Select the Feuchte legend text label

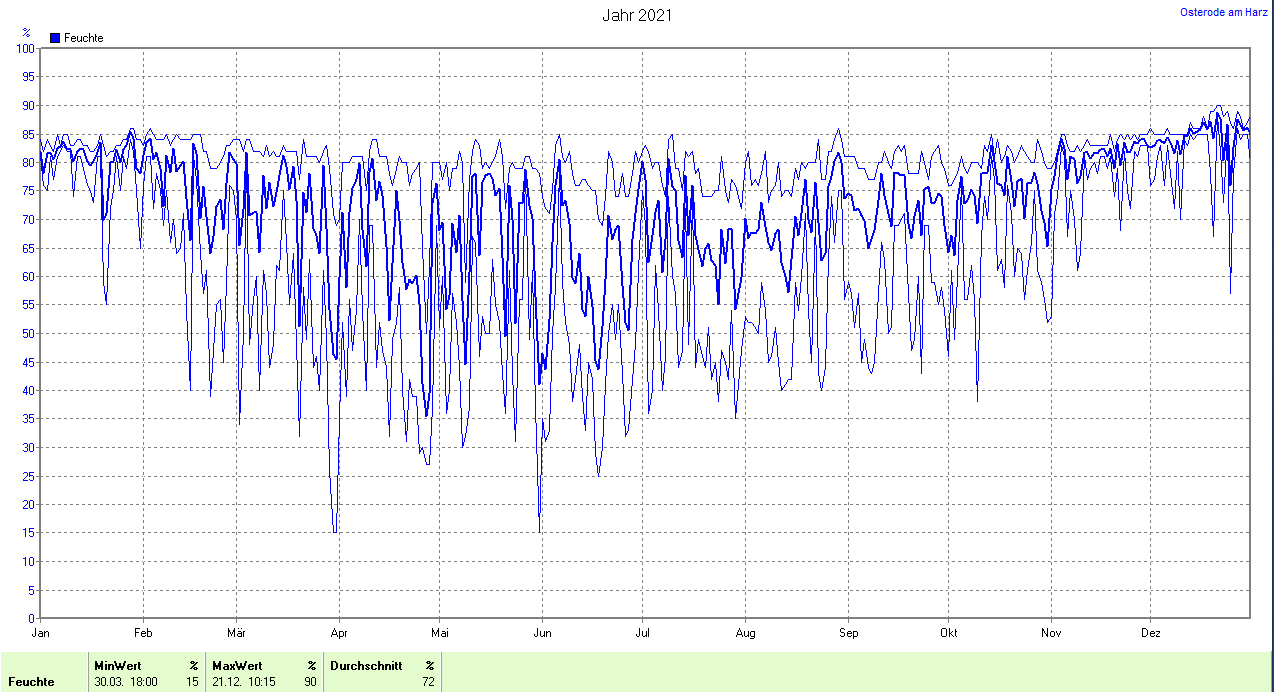click(x=83, y=38)
